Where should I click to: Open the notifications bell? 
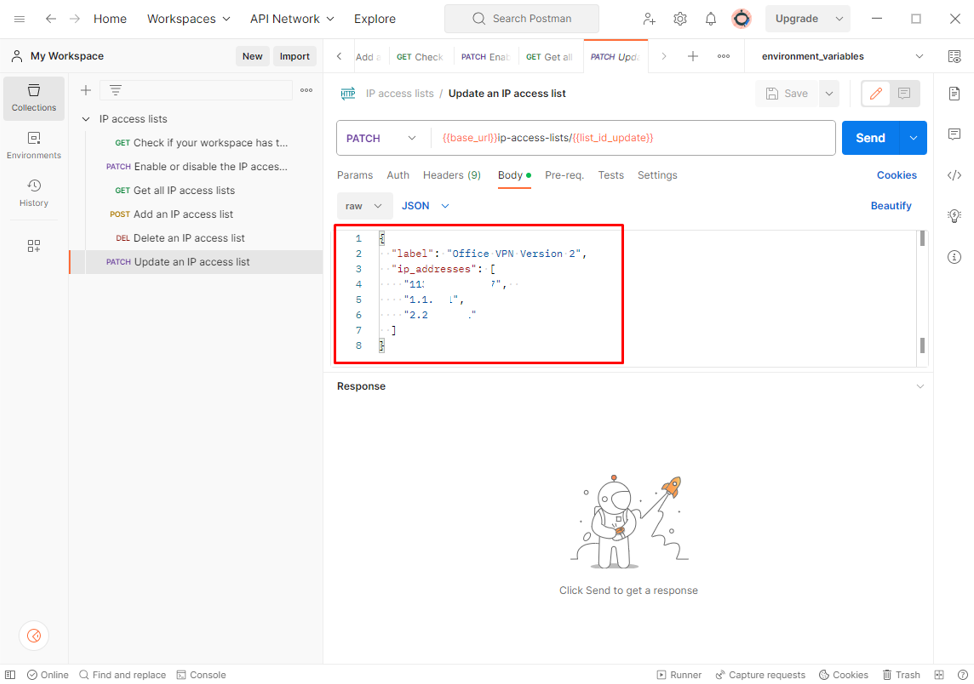click(711, 19)
